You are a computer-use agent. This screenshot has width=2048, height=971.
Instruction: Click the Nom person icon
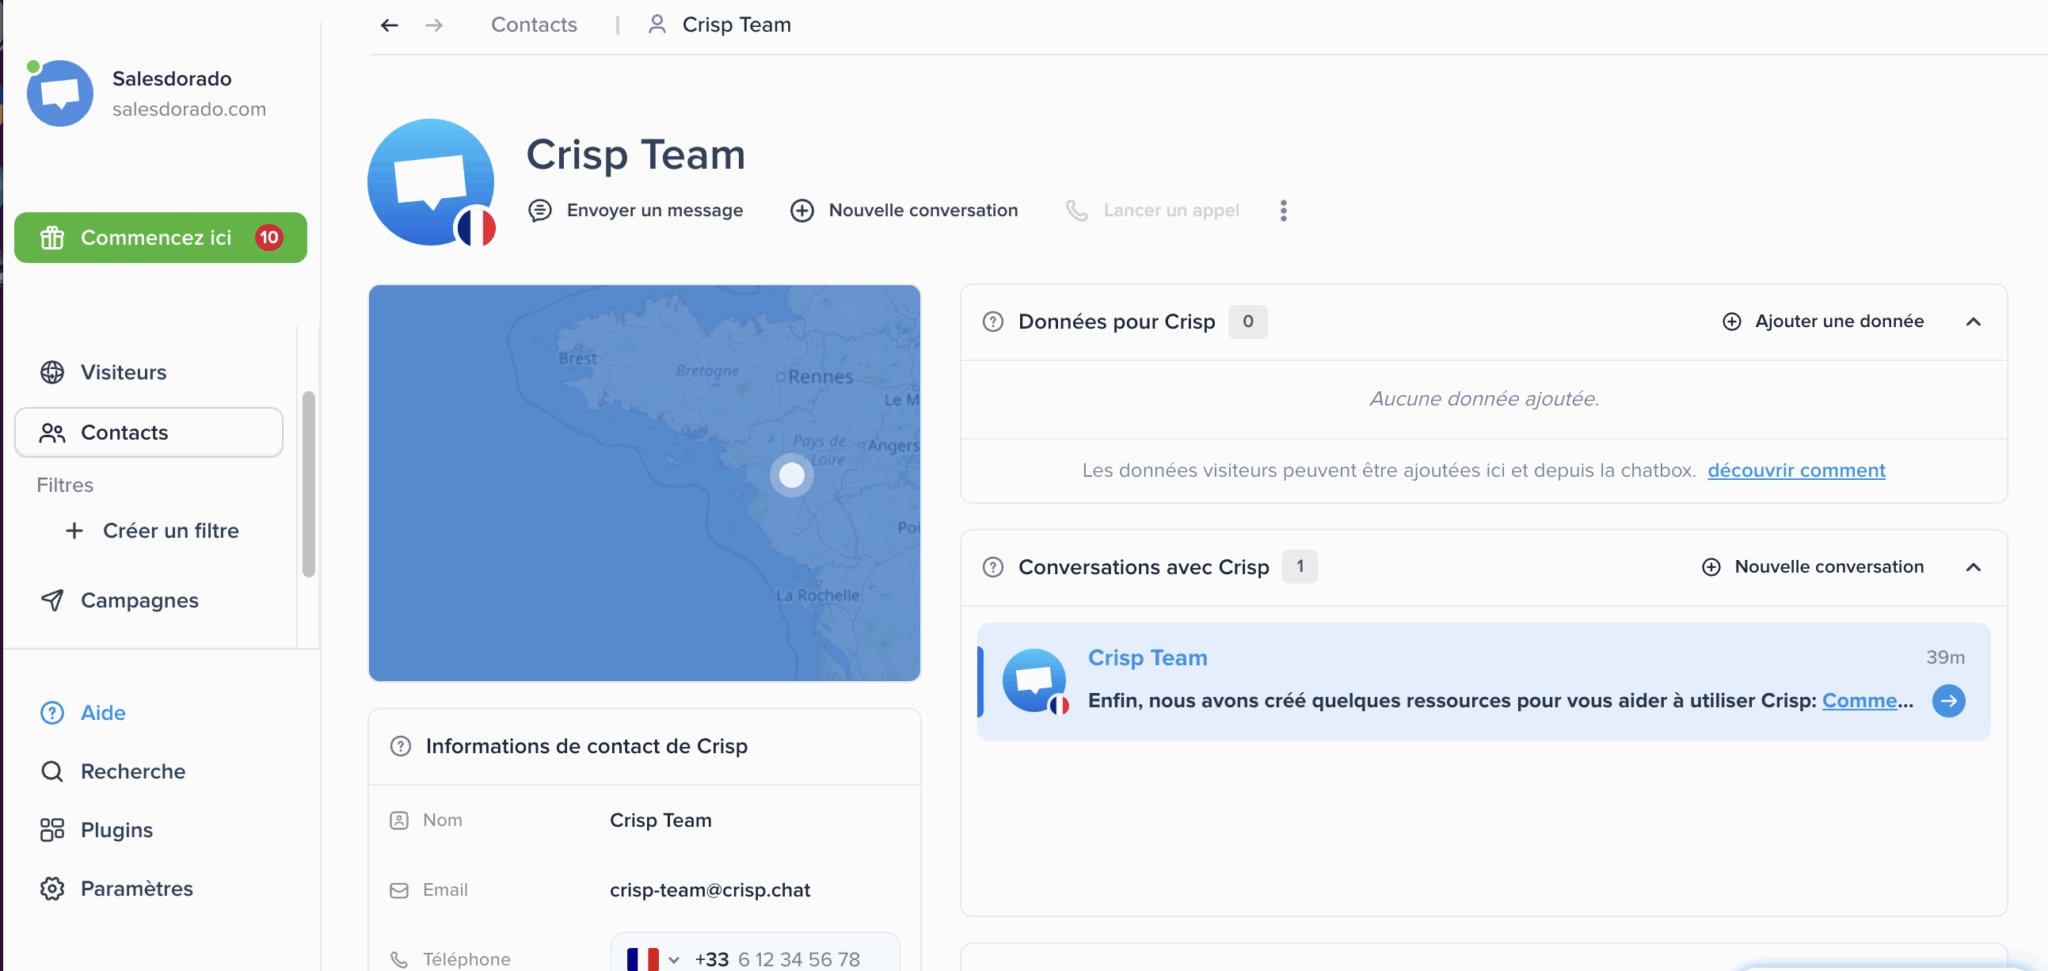399,820
